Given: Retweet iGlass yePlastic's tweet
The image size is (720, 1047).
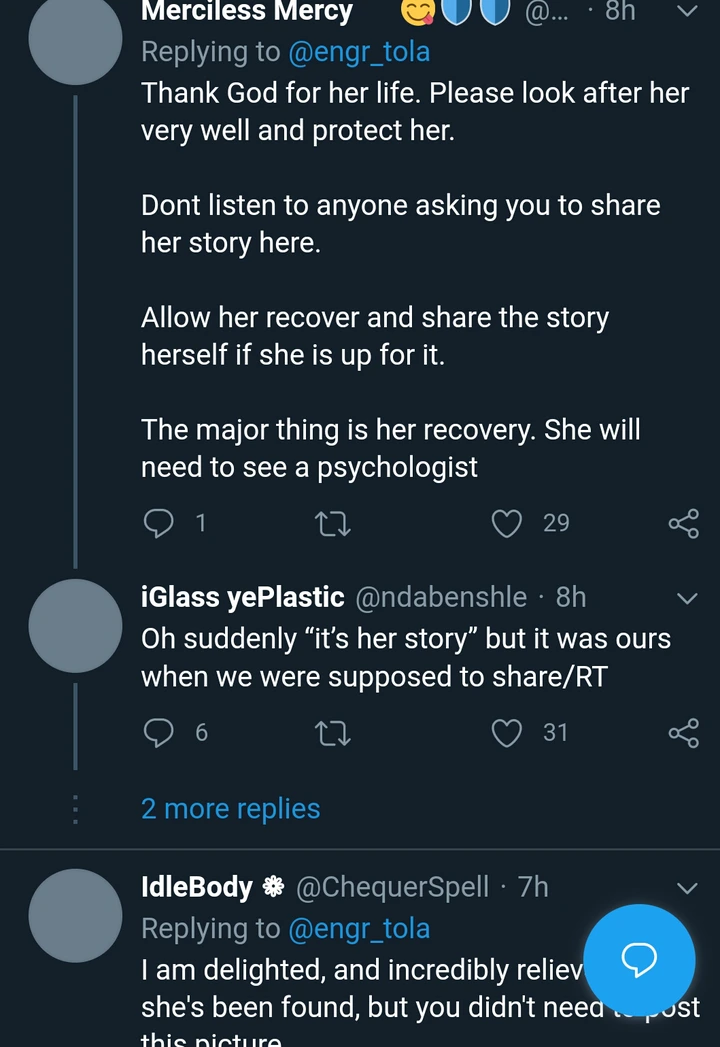Looking at the screenshot, I should (332, 733).
